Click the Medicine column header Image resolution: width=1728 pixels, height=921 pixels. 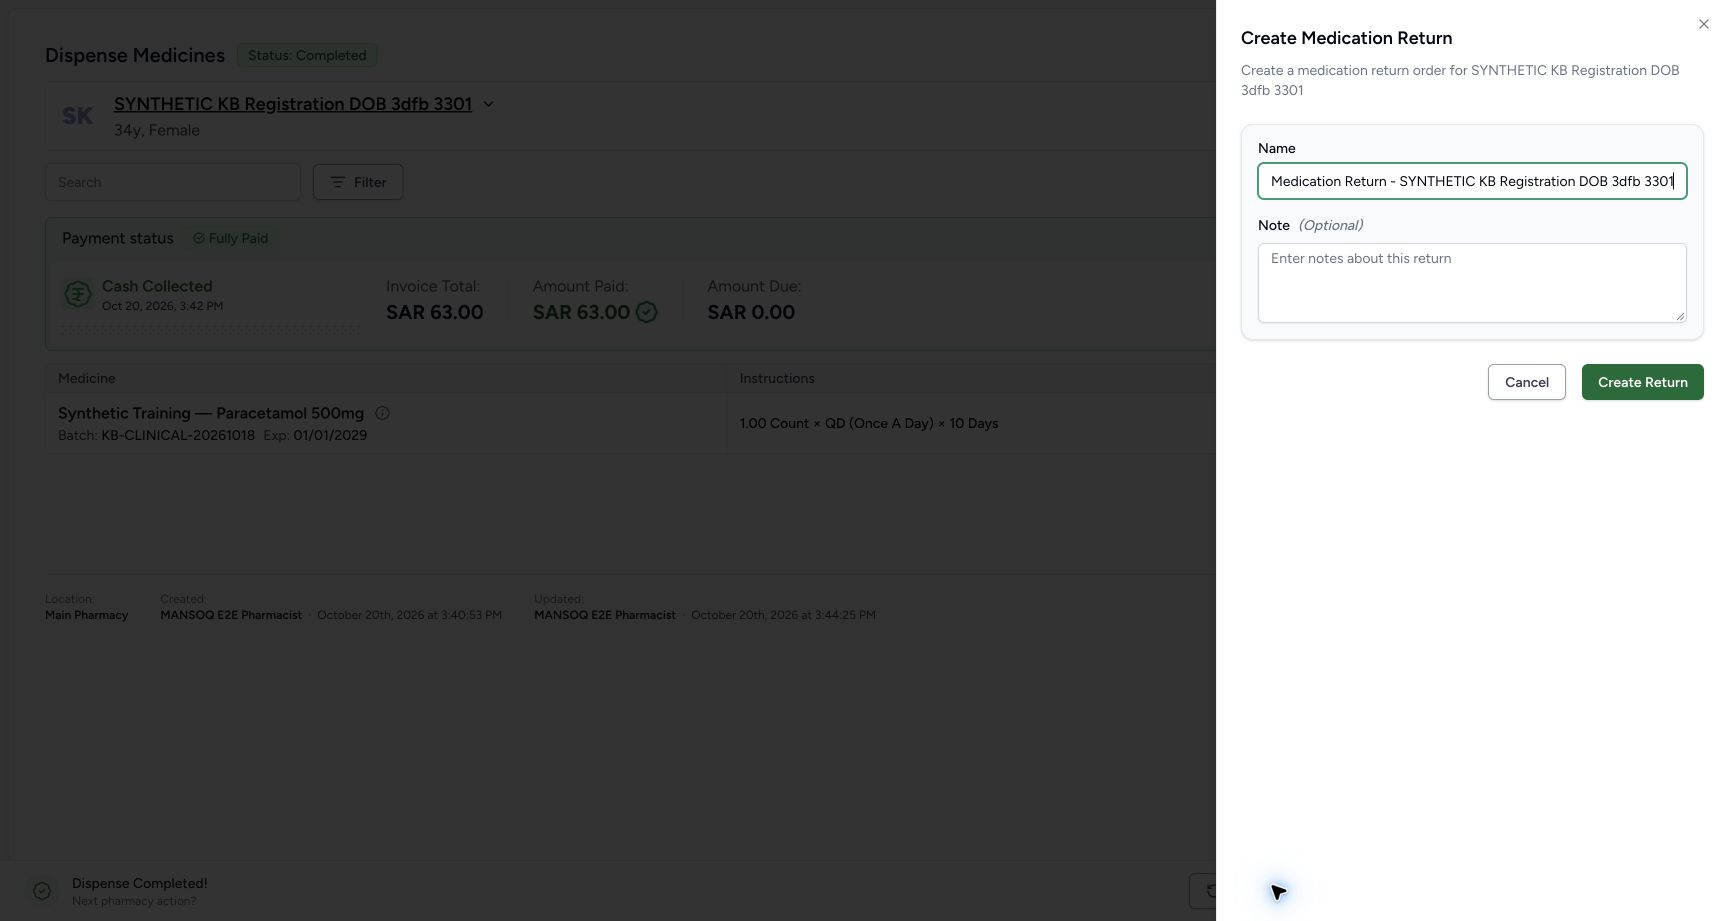[87, 378]
